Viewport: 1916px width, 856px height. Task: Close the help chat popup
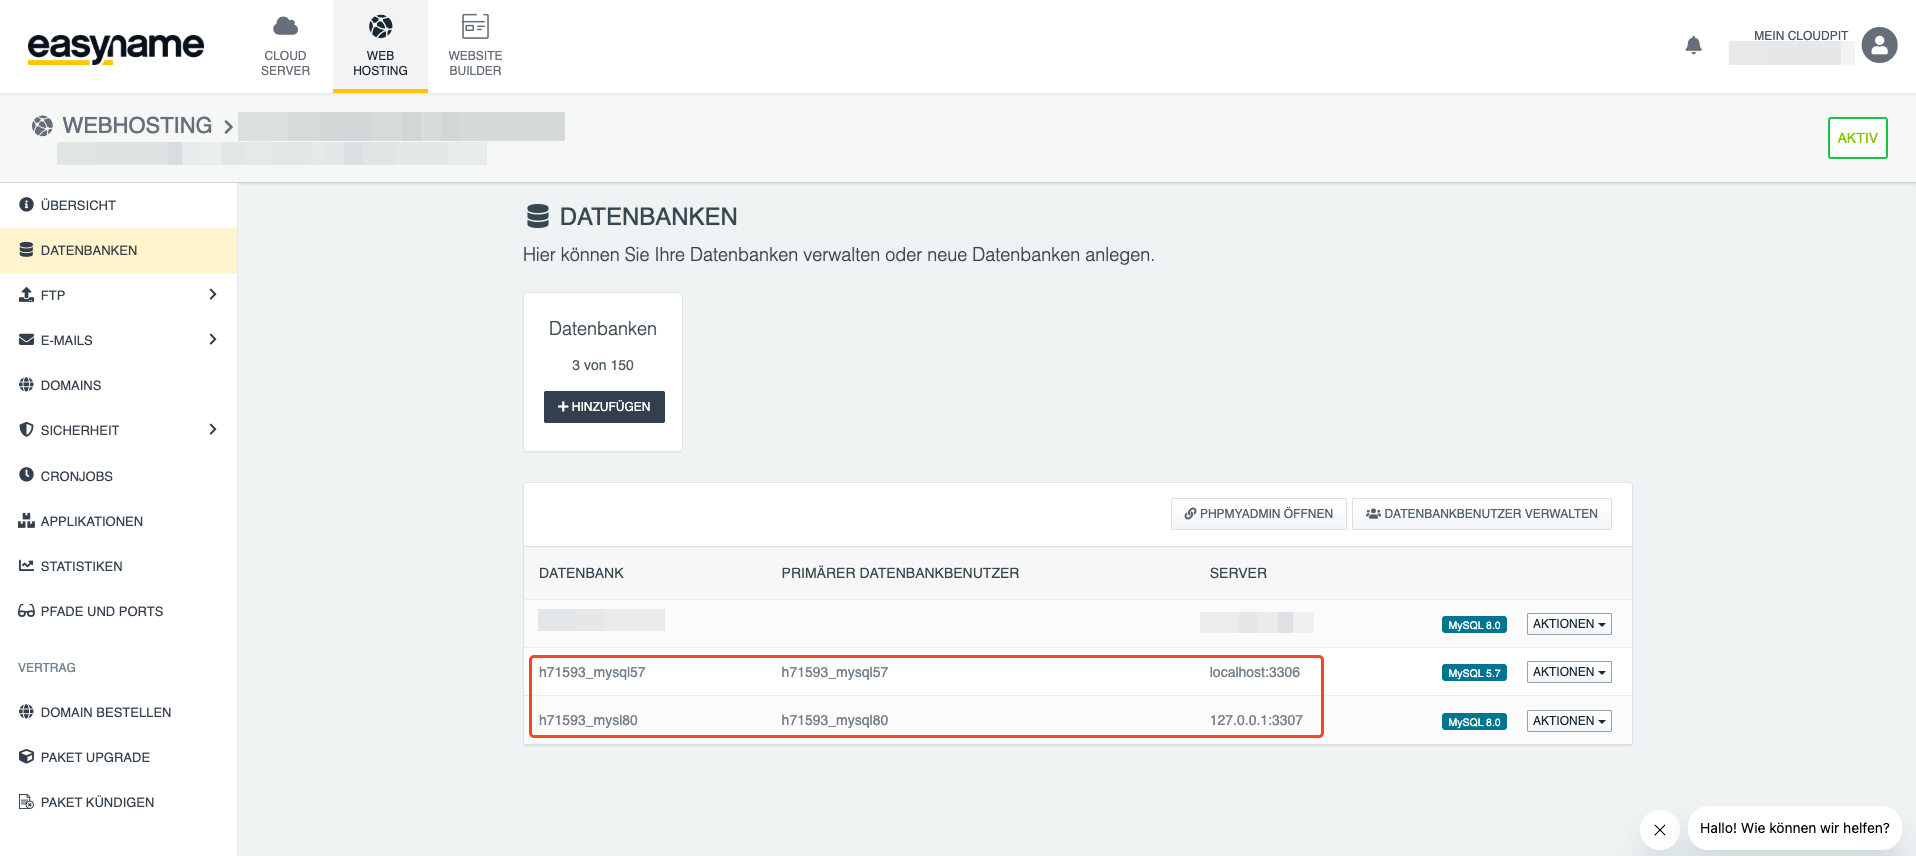coord(1659,829)
